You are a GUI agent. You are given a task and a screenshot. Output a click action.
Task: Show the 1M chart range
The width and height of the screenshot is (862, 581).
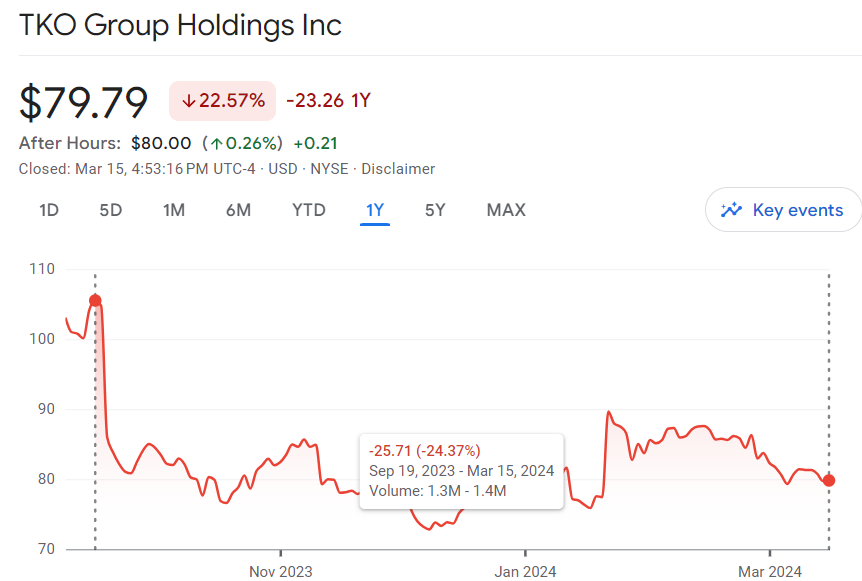click(174, 210)
